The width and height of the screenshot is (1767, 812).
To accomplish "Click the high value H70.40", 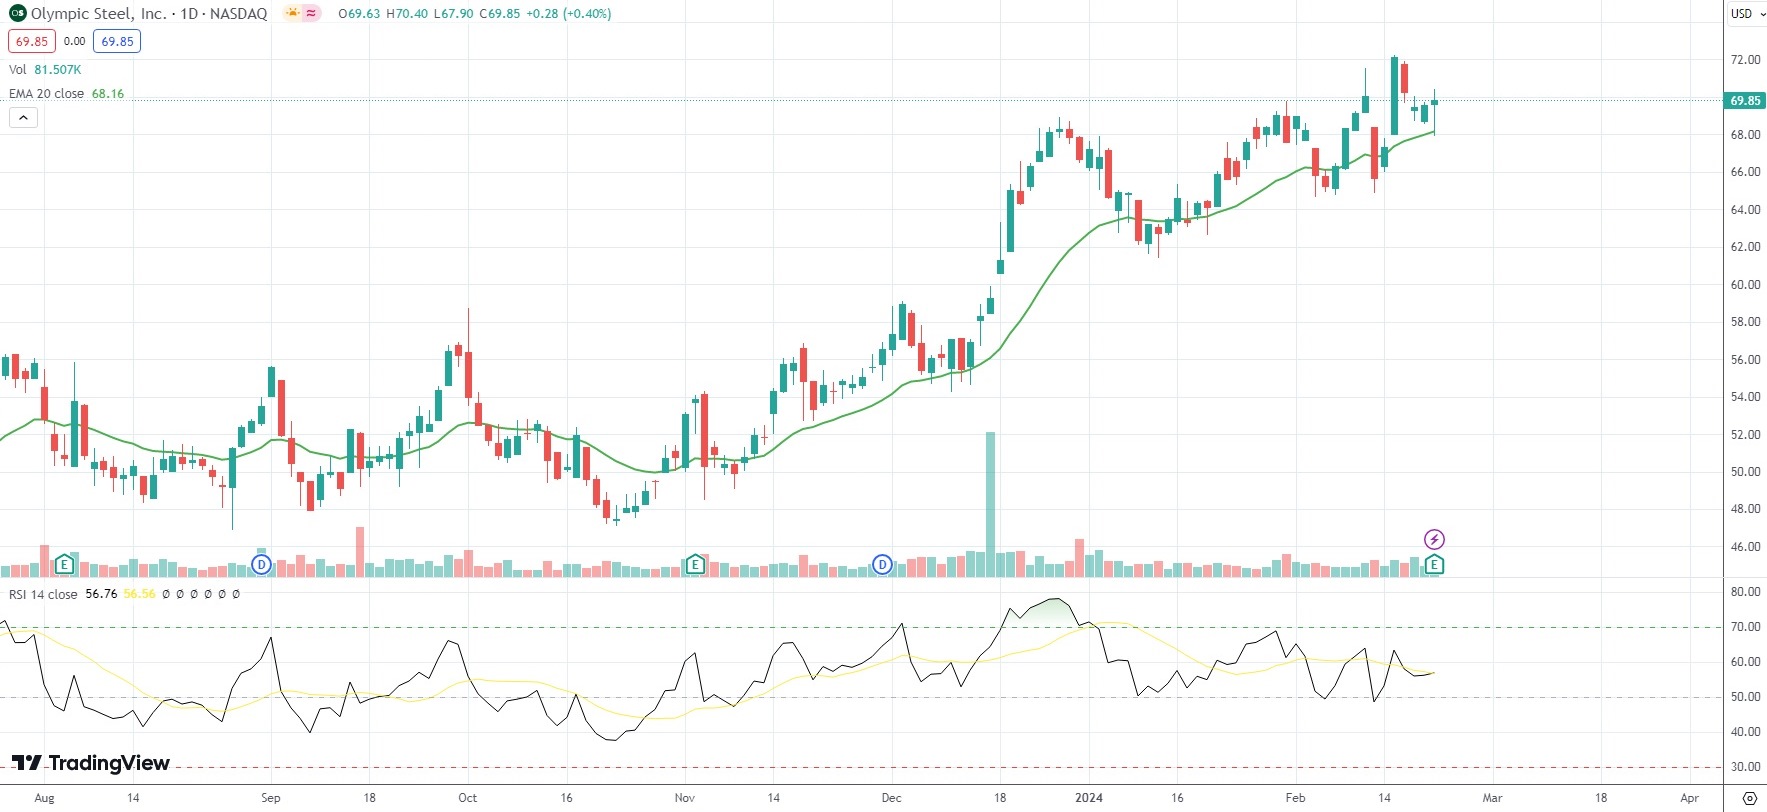I will [407, 14].
